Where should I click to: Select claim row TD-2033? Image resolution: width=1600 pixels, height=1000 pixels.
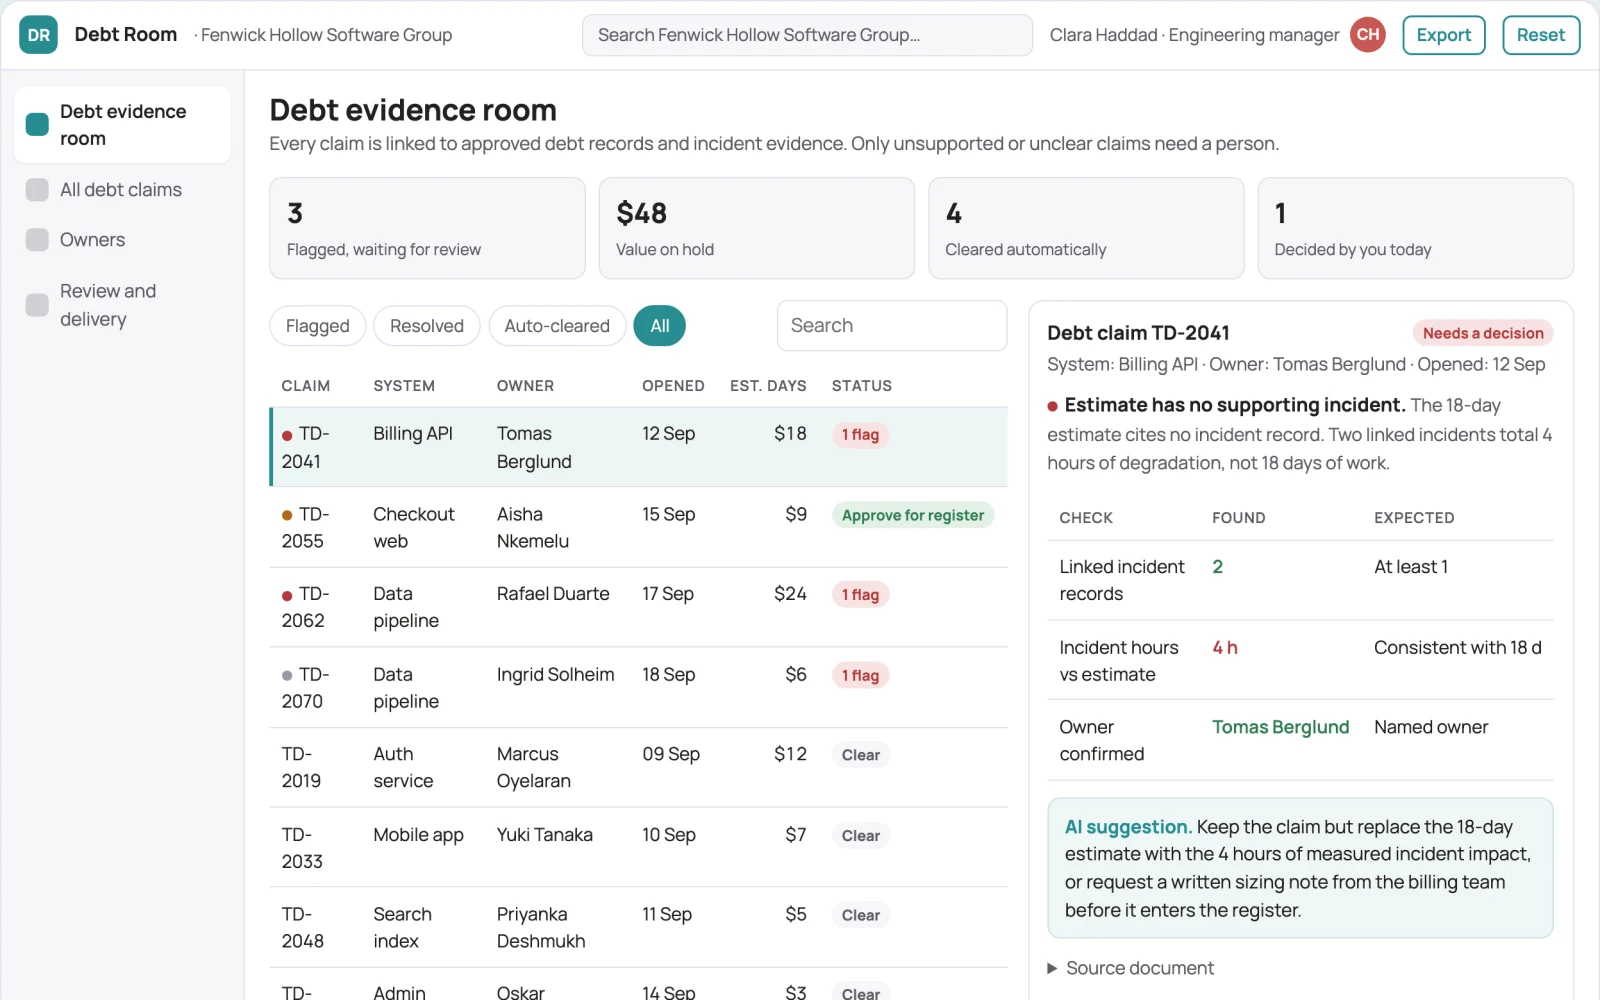coord(639,847)
